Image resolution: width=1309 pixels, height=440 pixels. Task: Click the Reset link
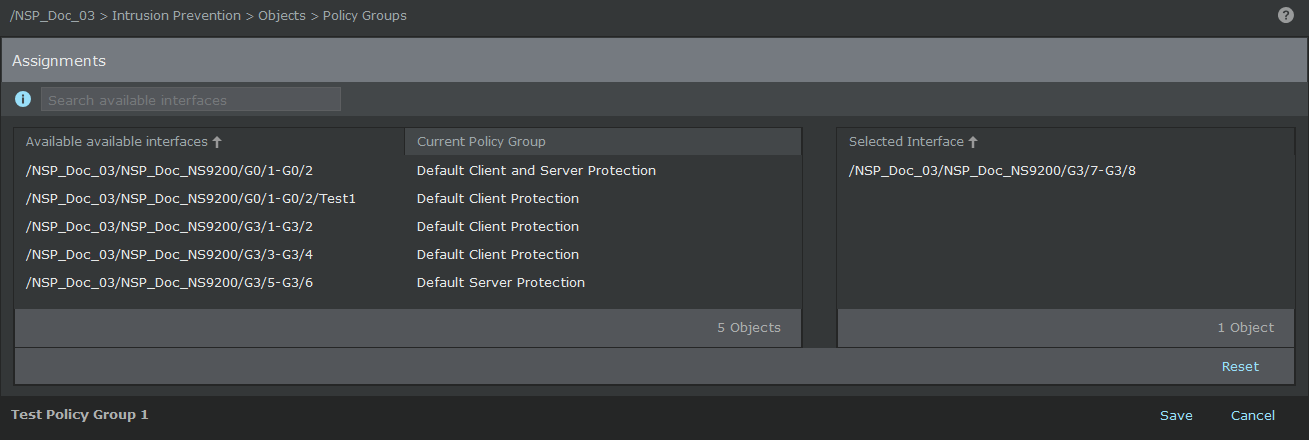[1240, 366]
